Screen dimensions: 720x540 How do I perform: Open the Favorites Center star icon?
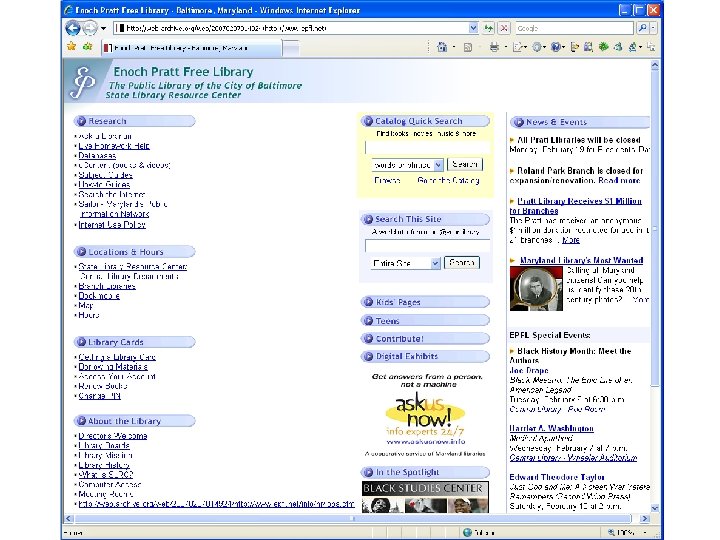coord(71,46)
